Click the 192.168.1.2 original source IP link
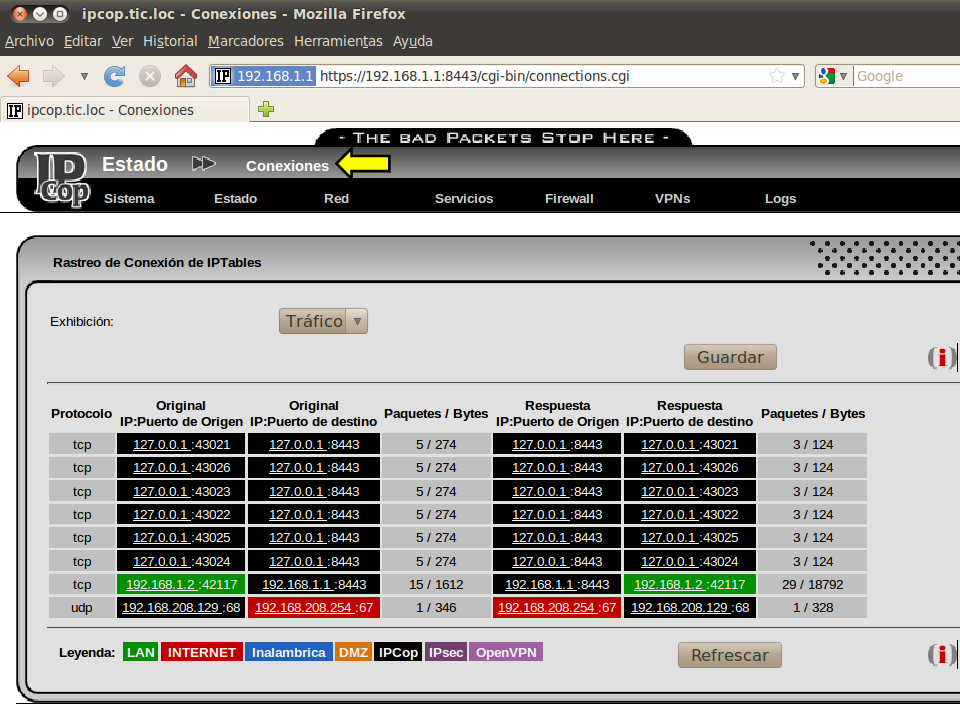This screenshot has height=720, width=960. (159, 585)
